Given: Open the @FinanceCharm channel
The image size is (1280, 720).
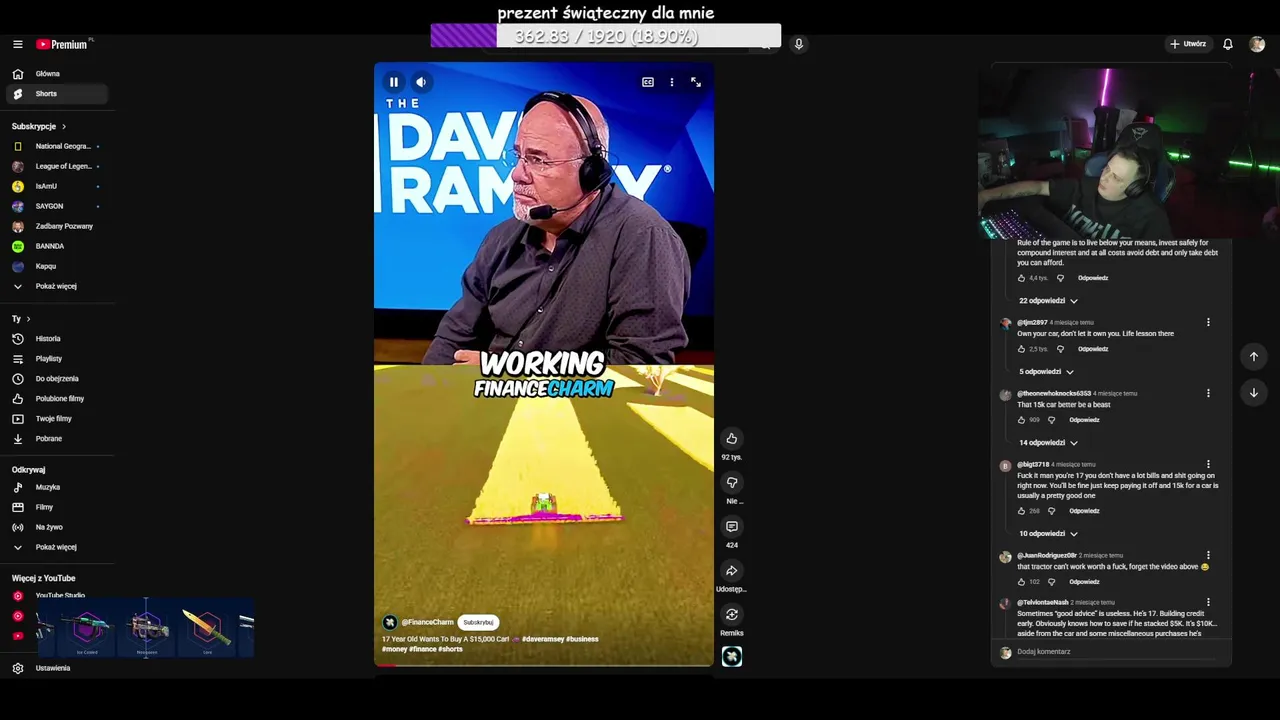Looking at the screenshot, I should (x=427, y=622).
